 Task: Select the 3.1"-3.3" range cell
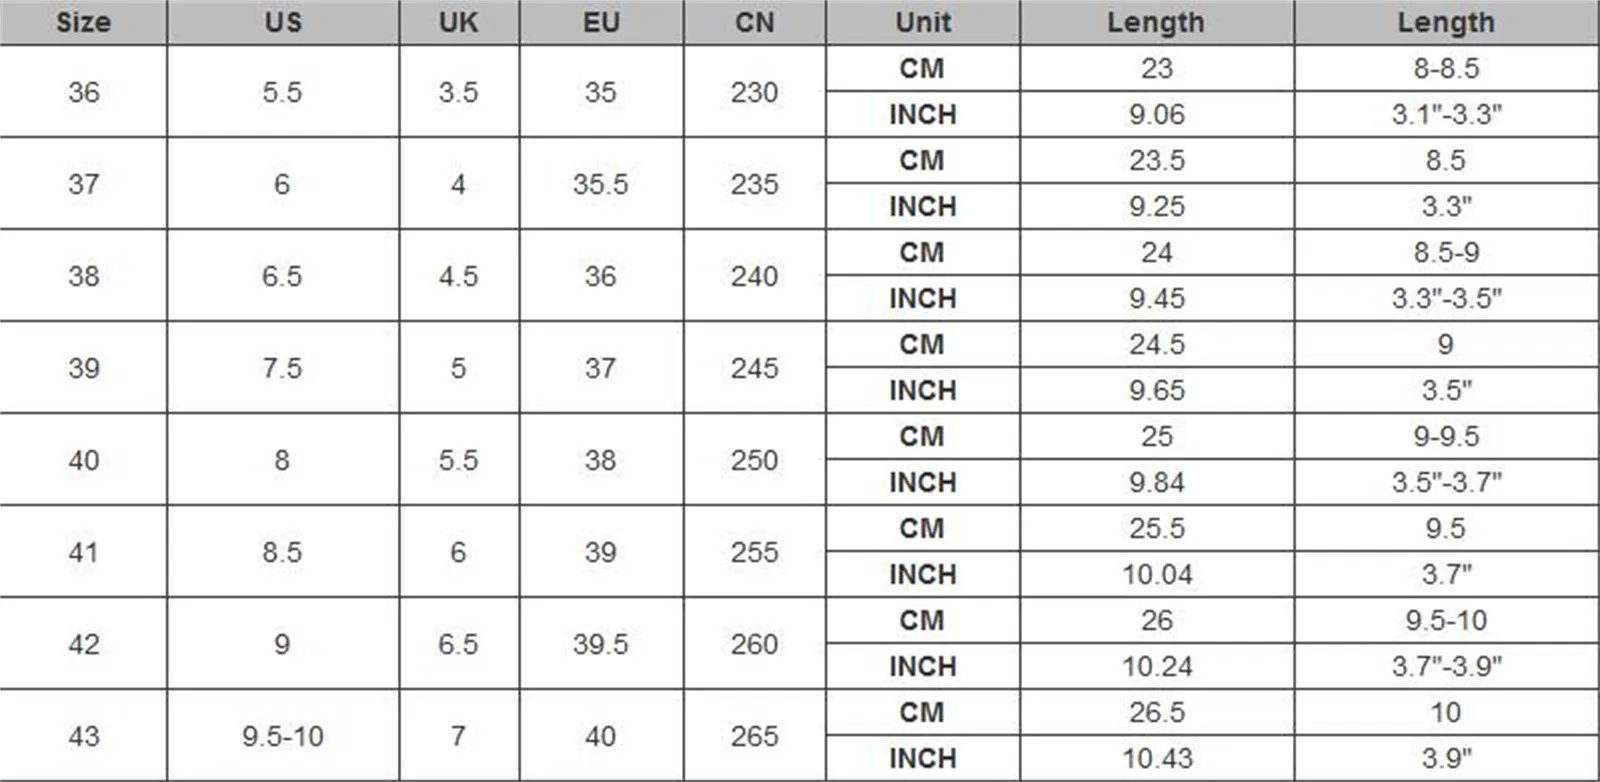click(x=1446, y=115)
